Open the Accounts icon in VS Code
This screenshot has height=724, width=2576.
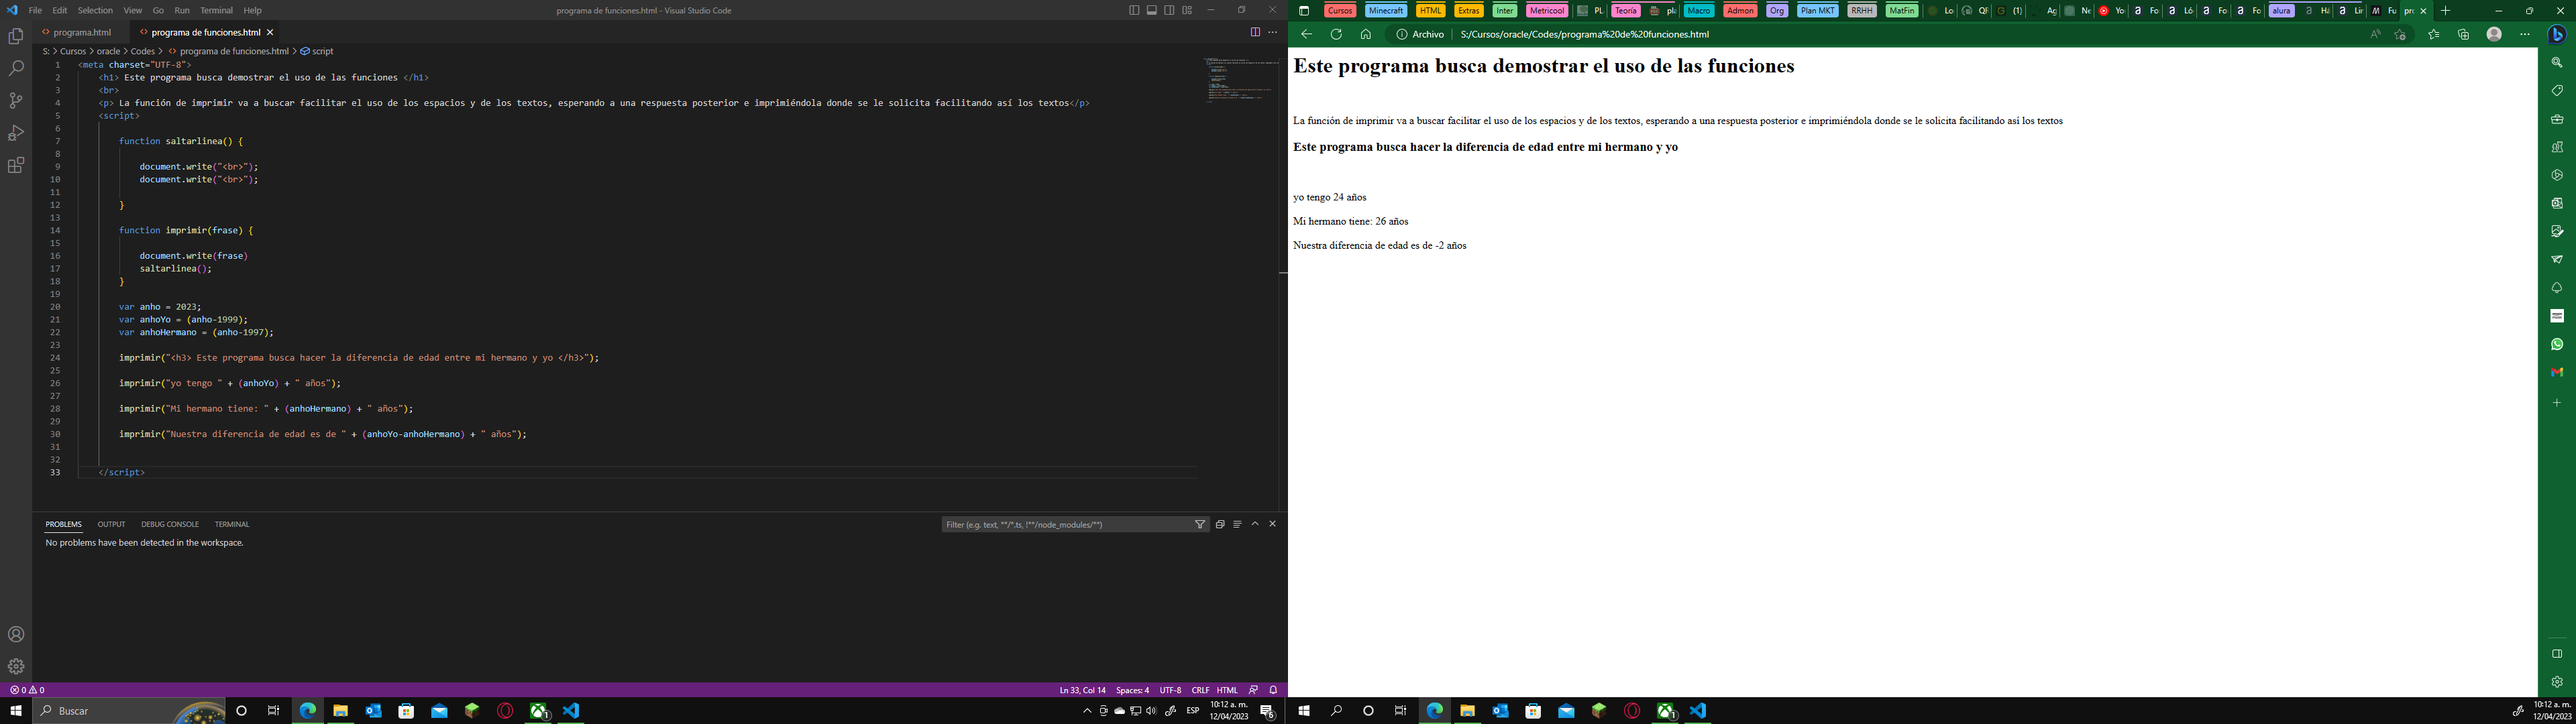[x=16, y=634]
